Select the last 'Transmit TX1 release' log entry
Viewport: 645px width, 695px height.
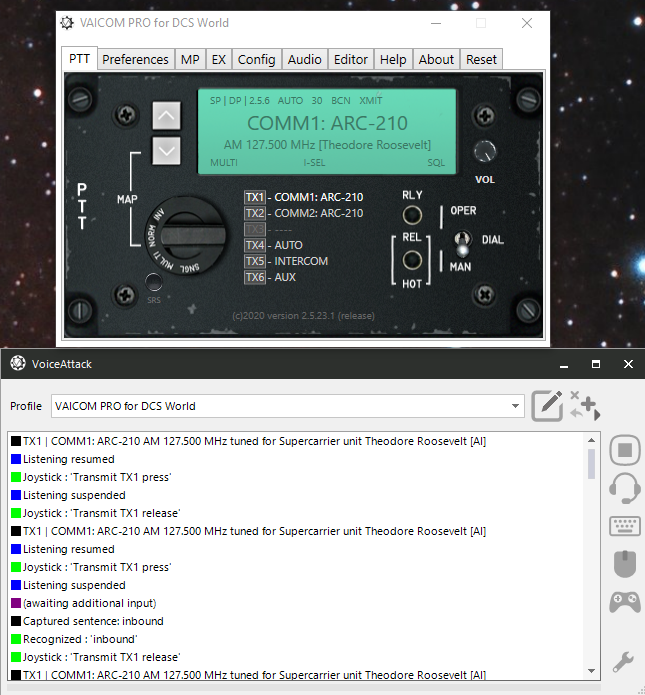(x=96, y=657)
